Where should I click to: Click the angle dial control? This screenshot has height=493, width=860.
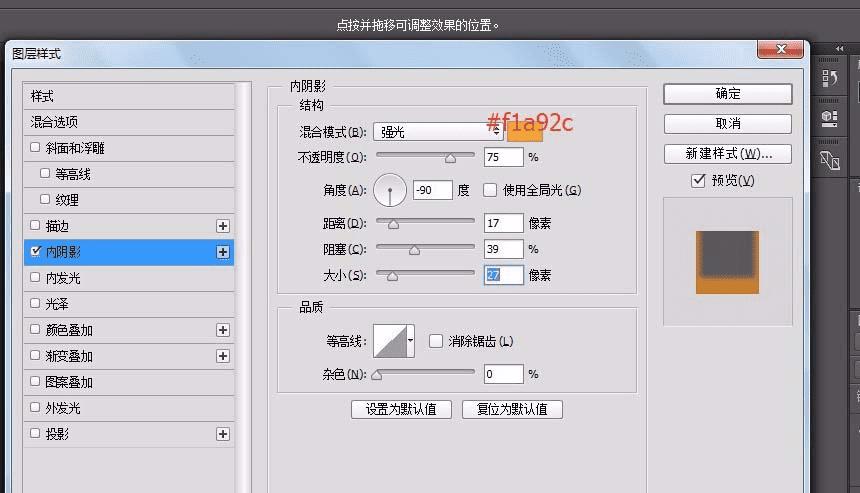(390, 190)
